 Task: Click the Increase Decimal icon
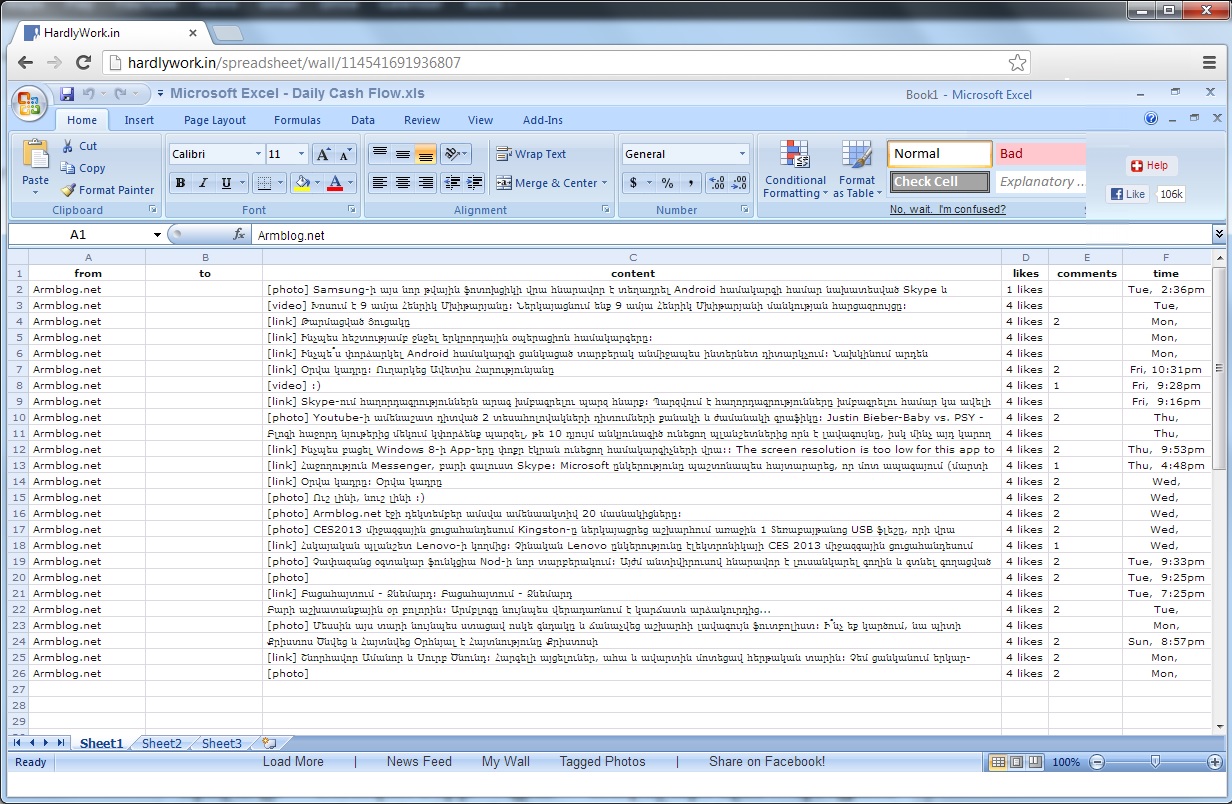716,183
